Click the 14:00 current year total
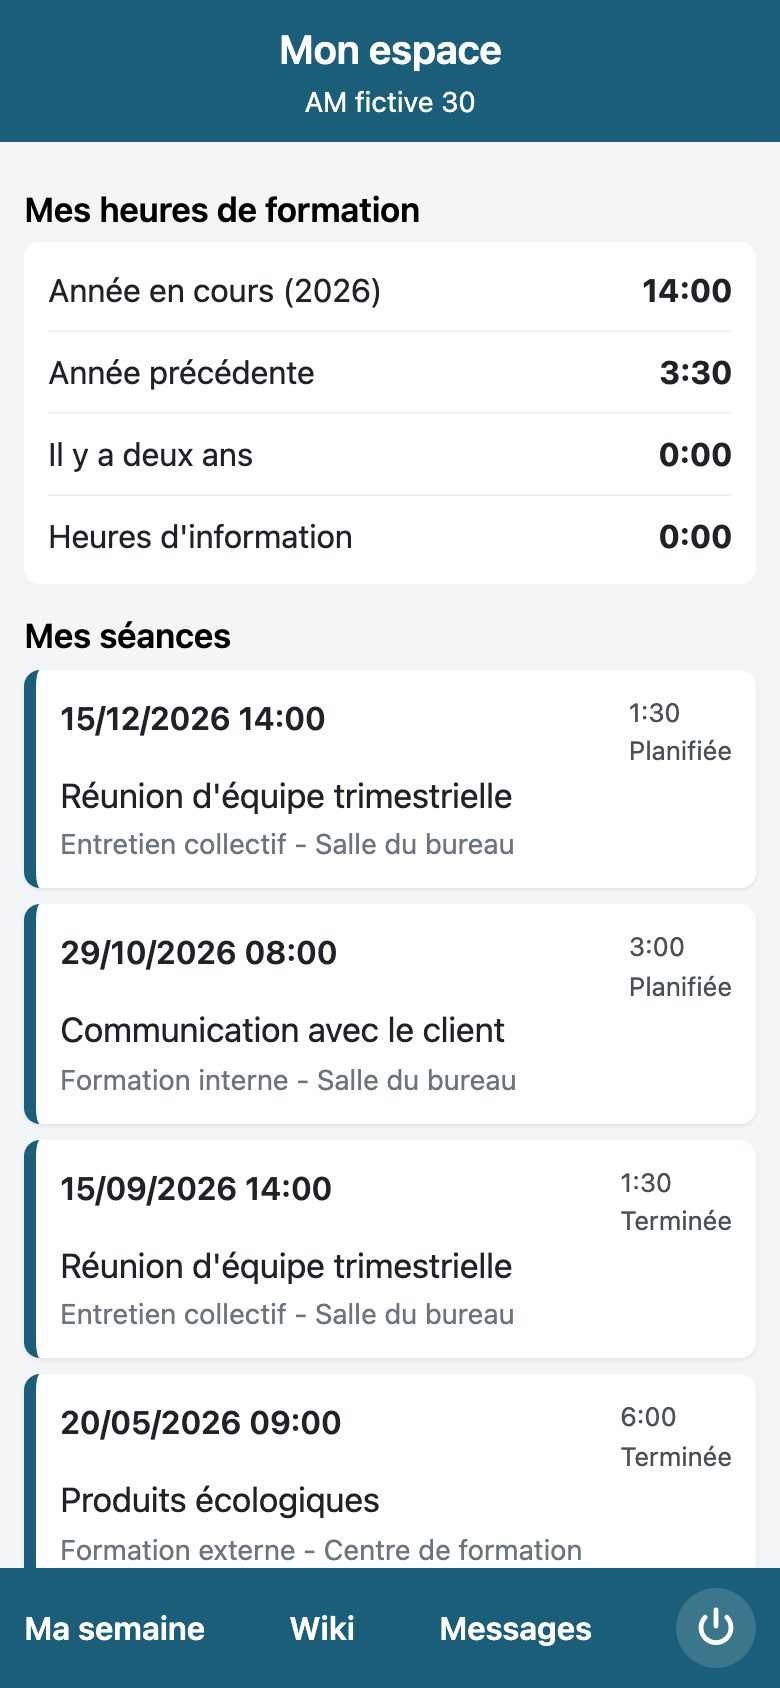The image size is (780, 1688). tap(687, 291)
